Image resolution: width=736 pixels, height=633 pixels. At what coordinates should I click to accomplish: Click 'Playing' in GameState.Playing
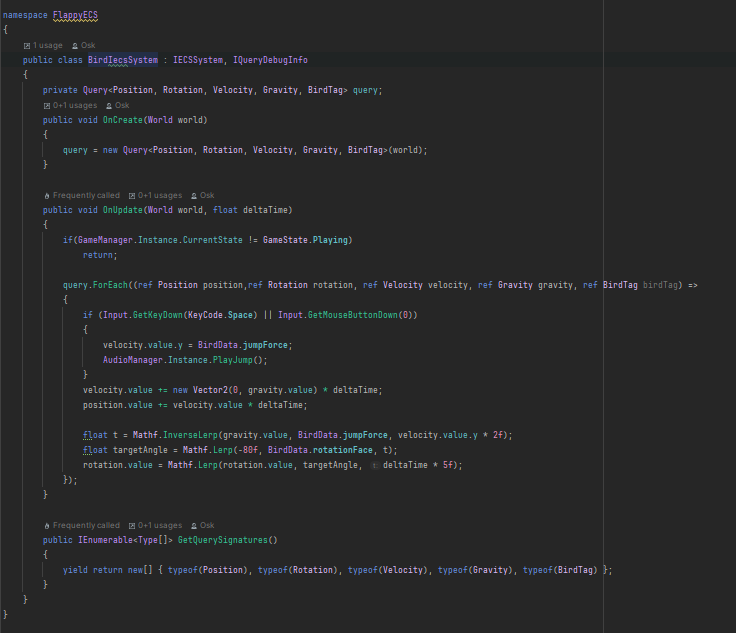point(330,240)
